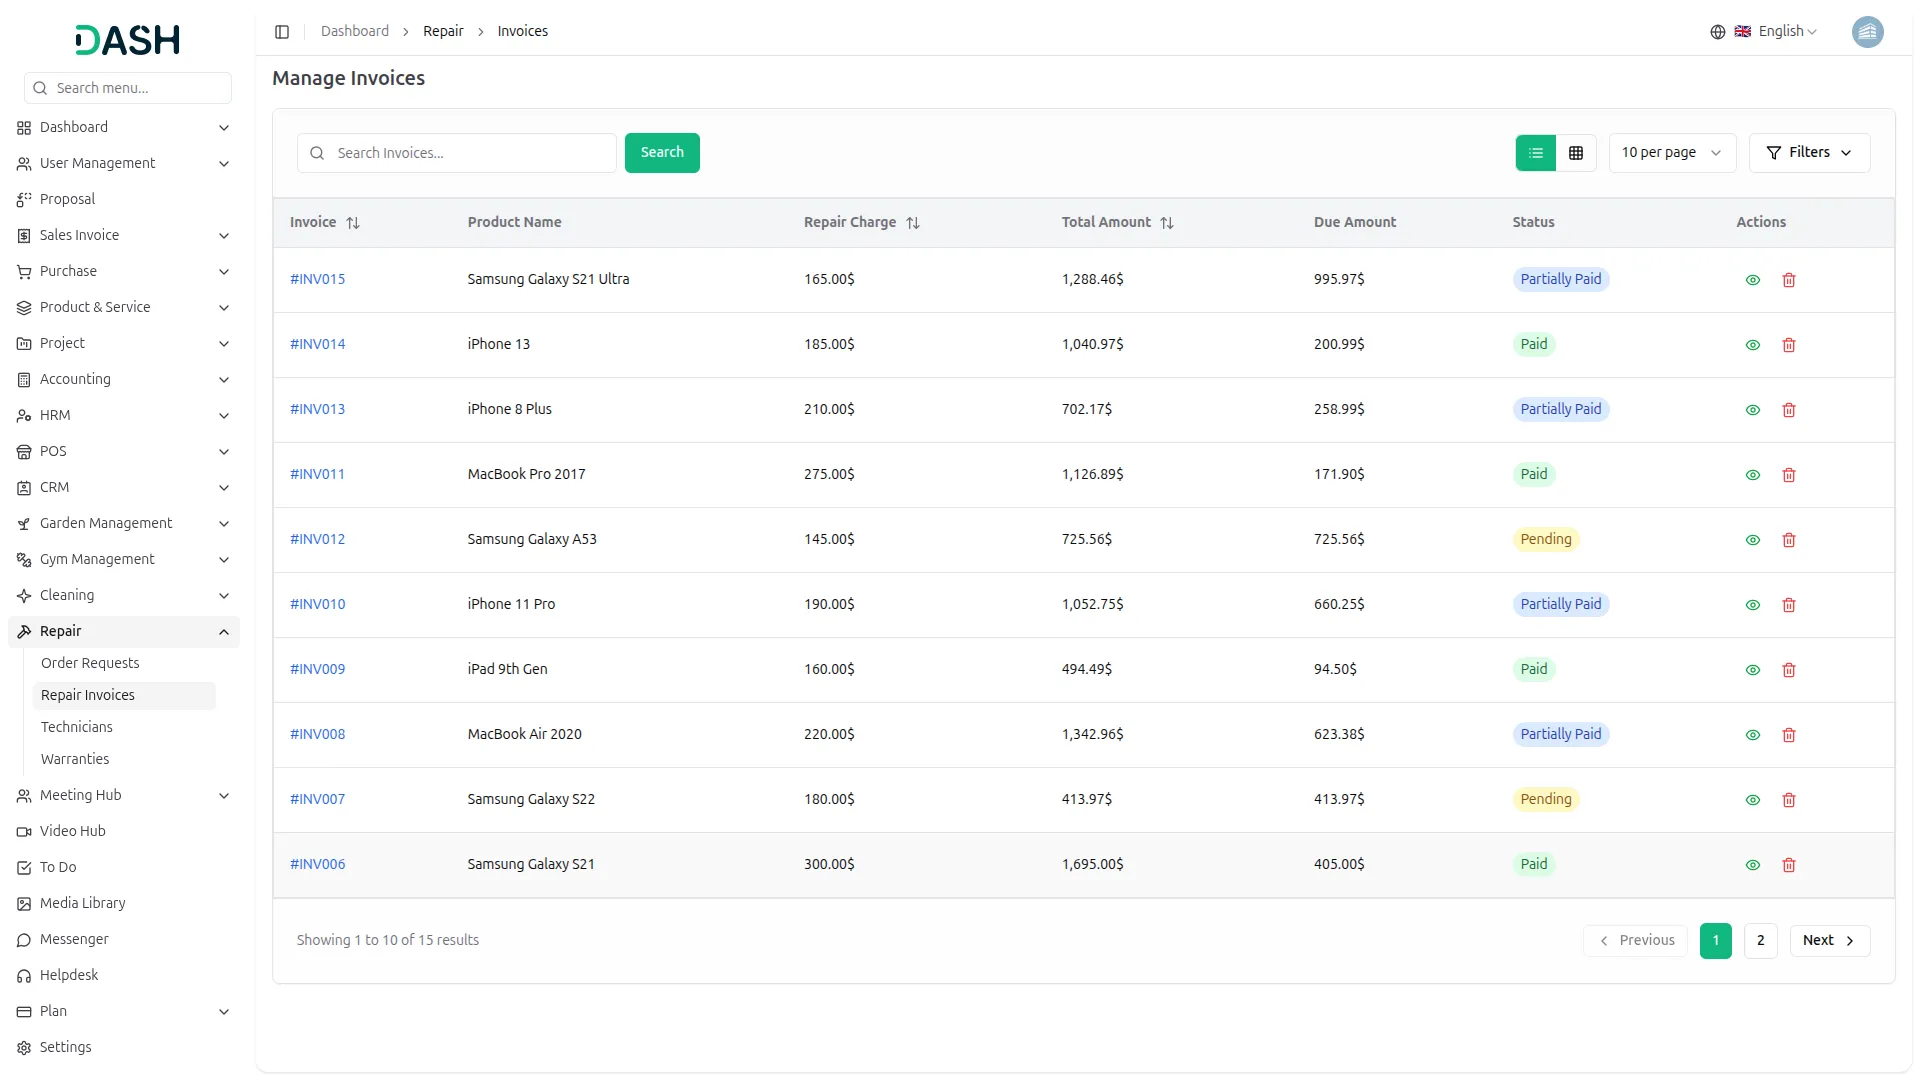Image resolution: width=1920 pixels, height=1080 pixels.
Task: Open invoice link #INV013
Action: [x=317, y=409]
